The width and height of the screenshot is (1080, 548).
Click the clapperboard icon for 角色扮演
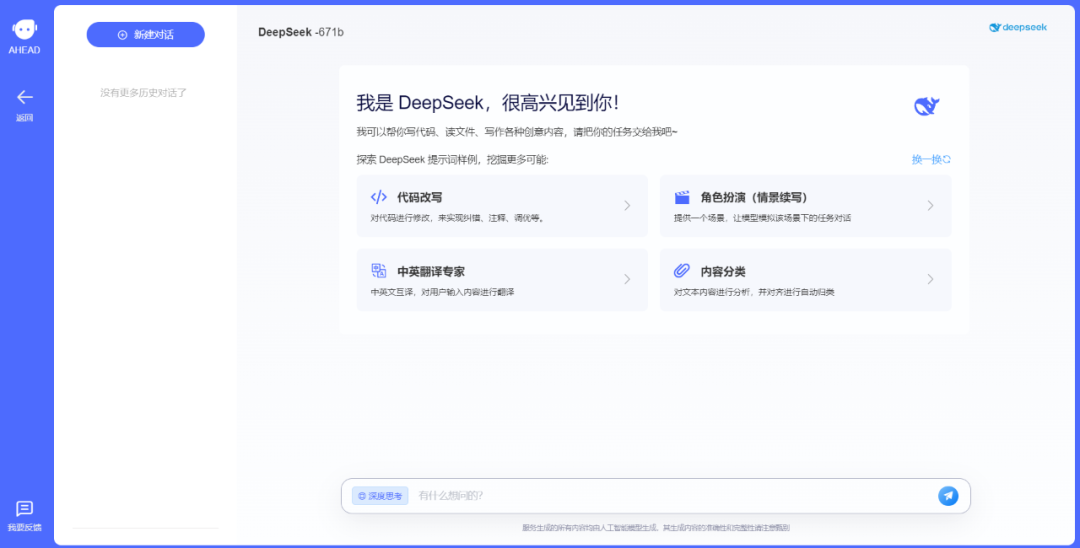click(682, 198)
